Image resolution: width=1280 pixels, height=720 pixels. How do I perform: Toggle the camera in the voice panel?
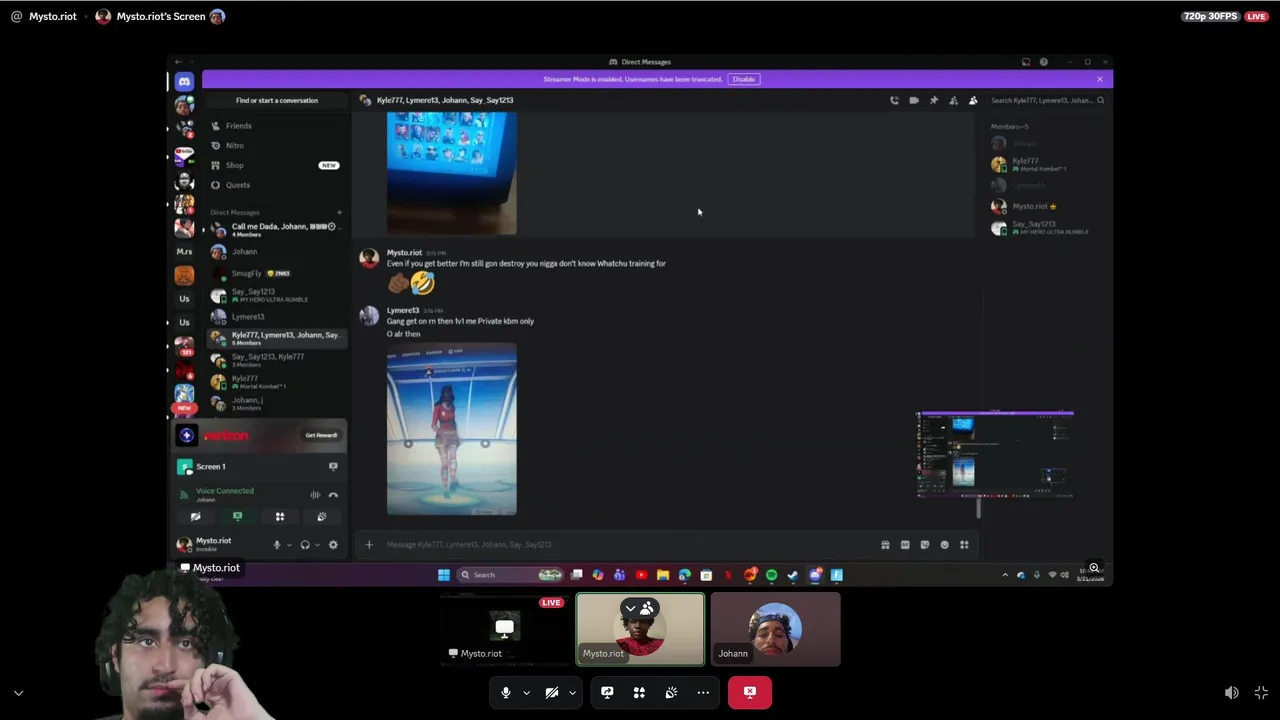click(x=195, y=517)
